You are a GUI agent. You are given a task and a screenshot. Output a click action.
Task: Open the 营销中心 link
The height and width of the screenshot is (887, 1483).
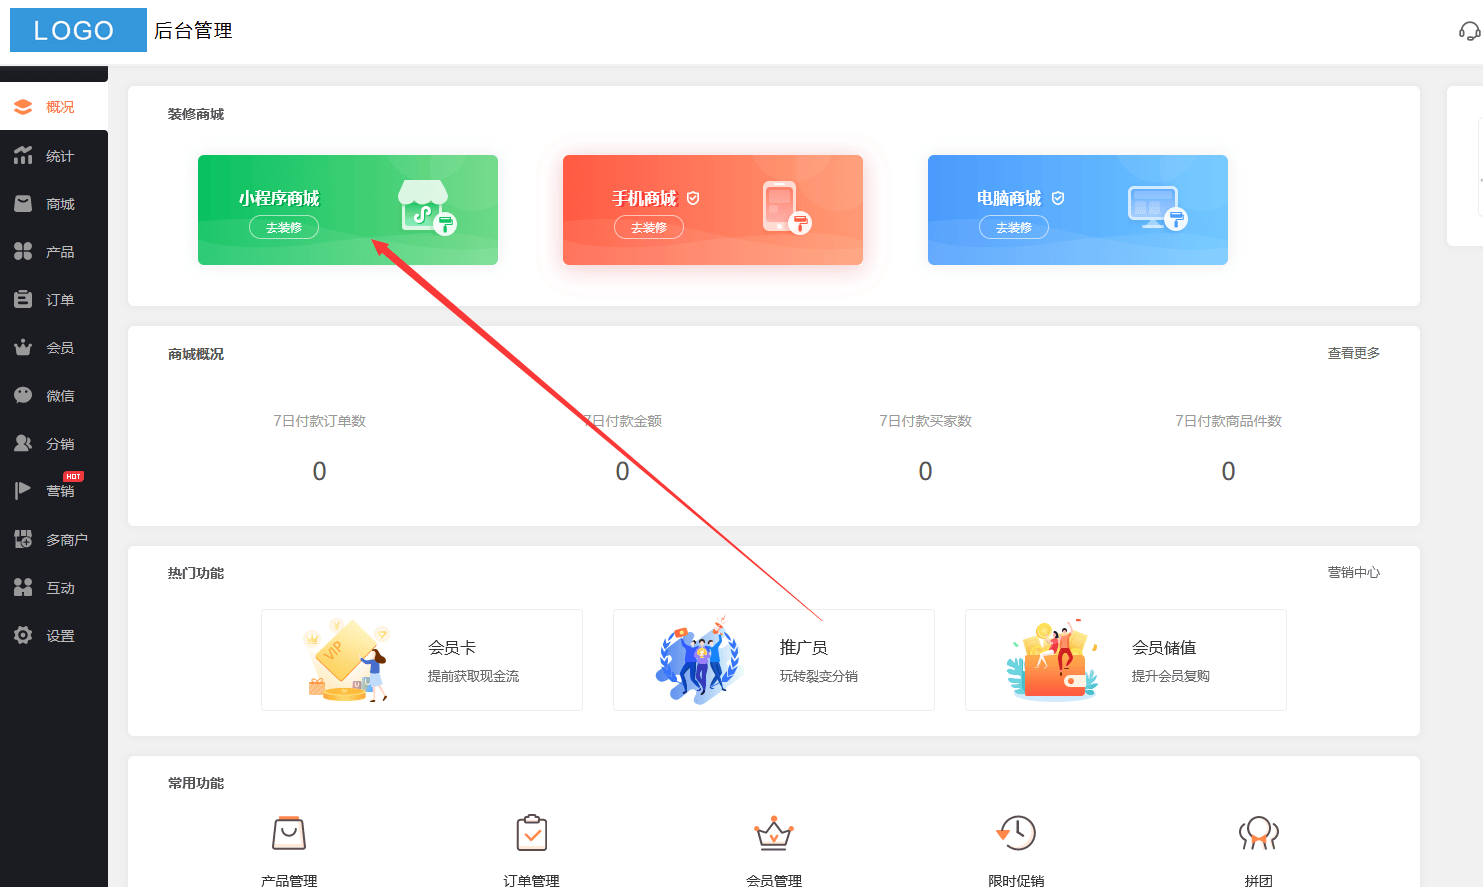point(1353,572)
